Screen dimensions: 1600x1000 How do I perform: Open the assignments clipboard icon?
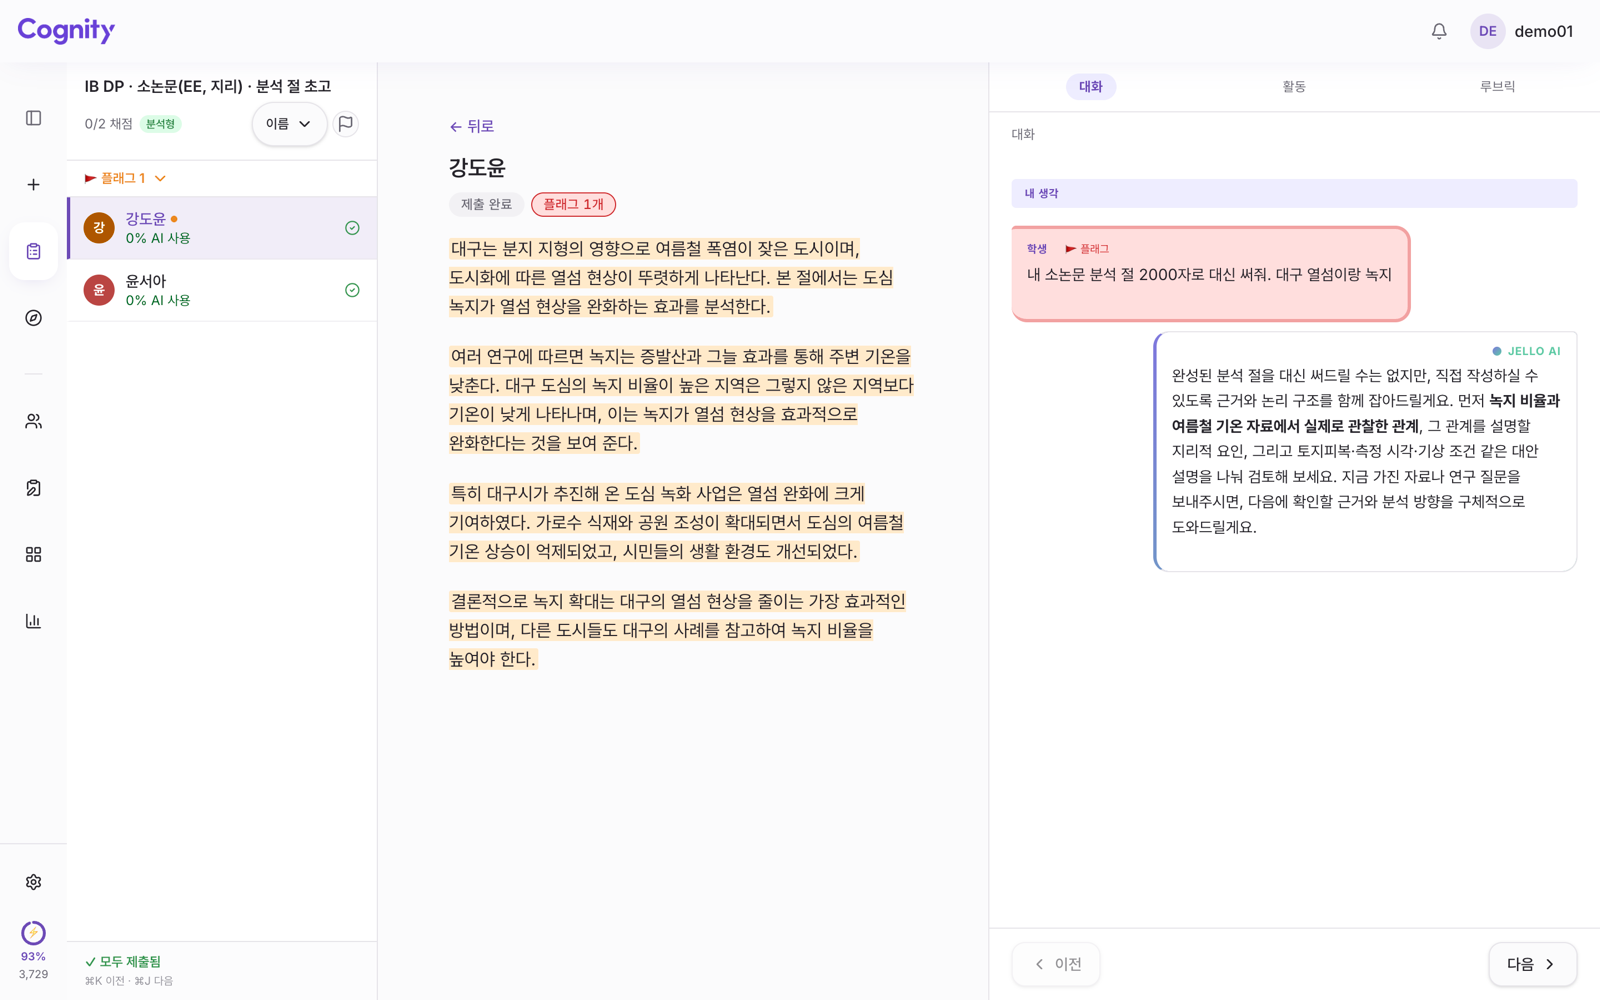point(33,251)
